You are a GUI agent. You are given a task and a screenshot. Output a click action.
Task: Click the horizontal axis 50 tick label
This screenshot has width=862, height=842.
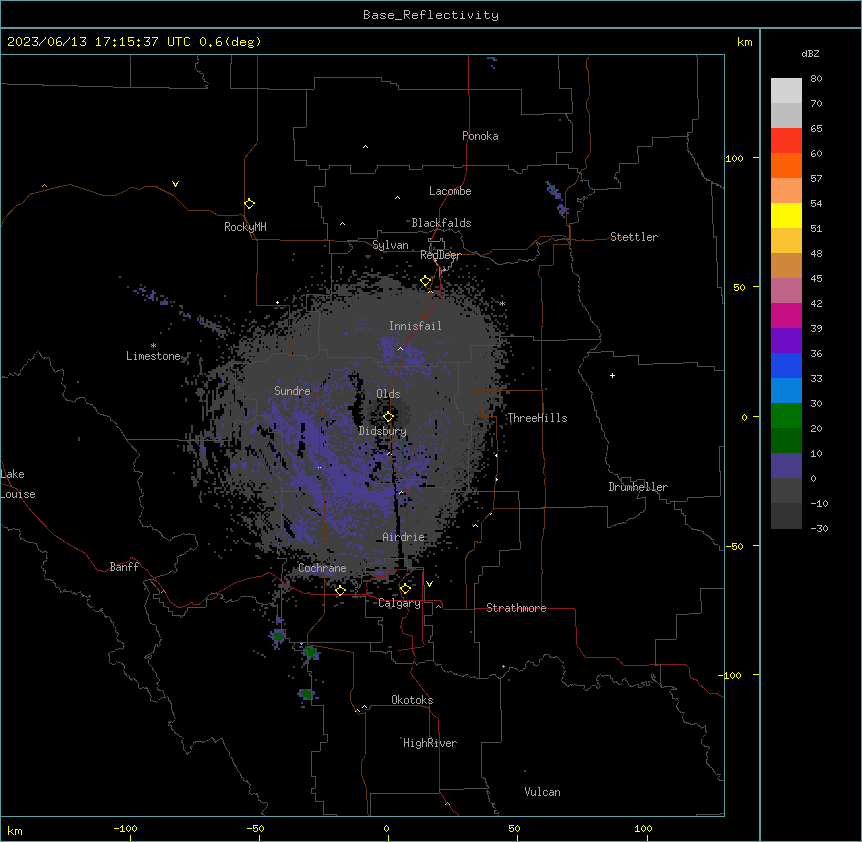(x=514, y=828)
